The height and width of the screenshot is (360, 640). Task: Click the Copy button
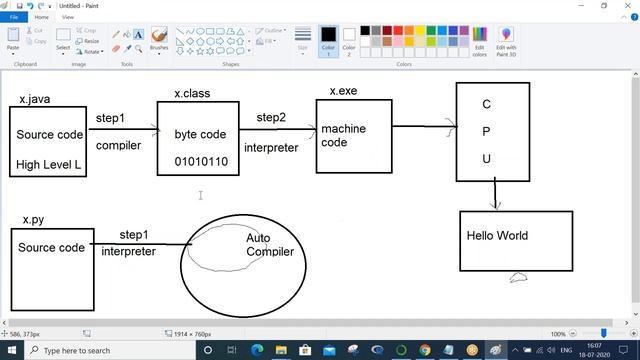coord(36,41)
